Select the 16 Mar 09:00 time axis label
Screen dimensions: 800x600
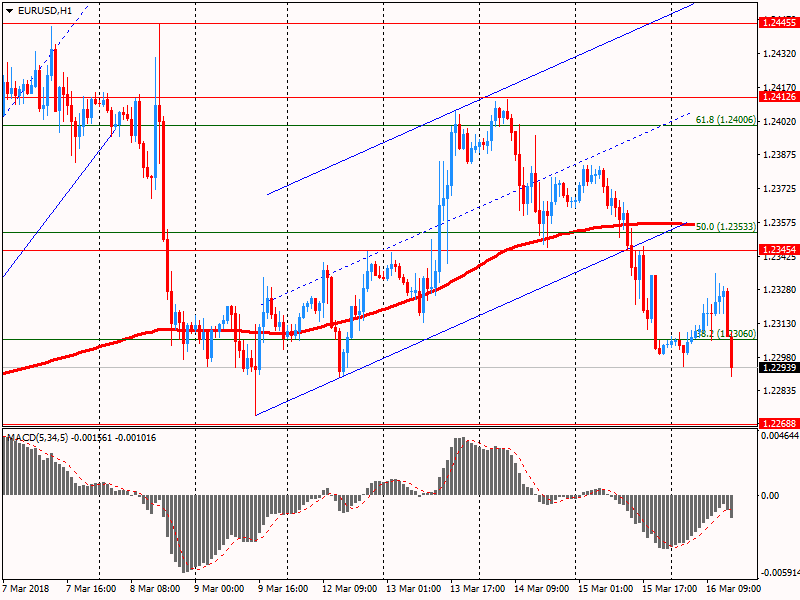[734, 589]
